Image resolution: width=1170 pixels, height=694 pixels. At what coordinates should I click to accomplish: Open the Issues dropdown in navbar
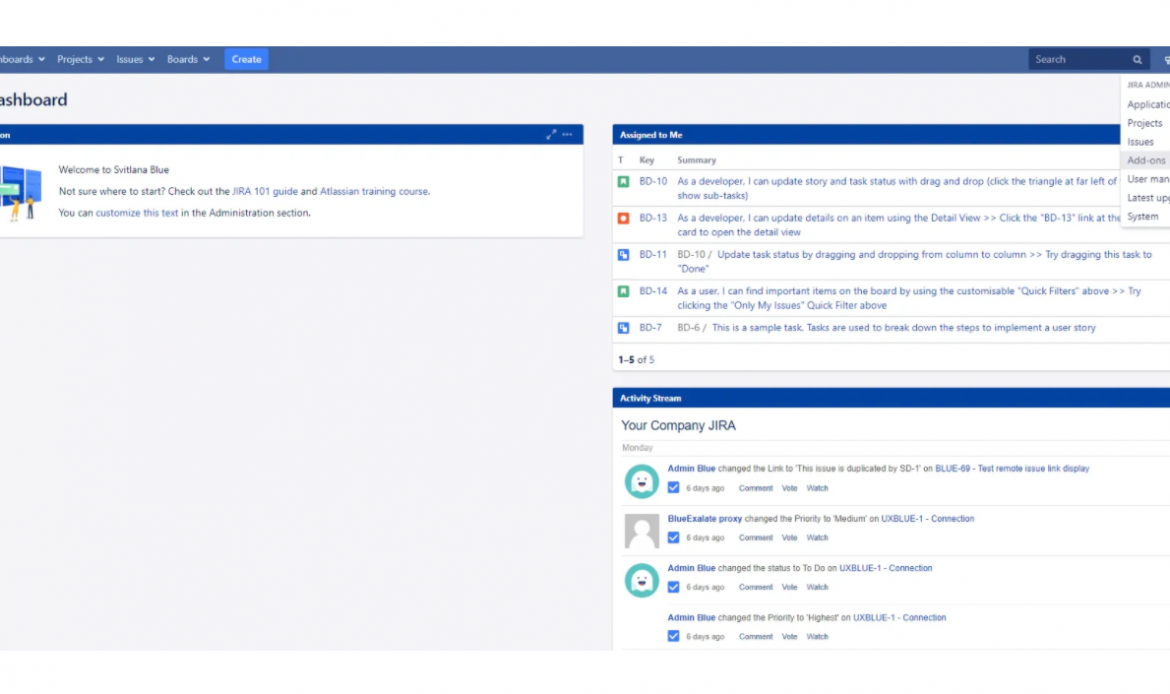(135, 59)
